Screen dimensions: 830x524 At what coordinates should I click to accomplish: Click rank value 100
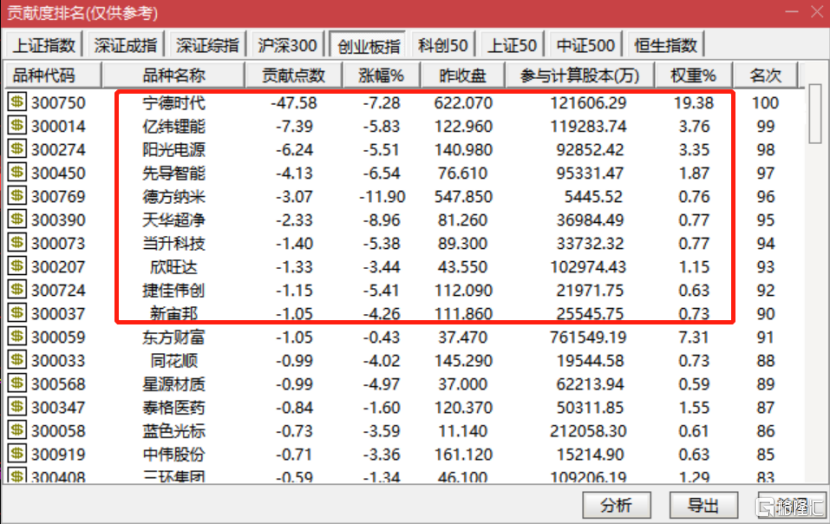click(765, 103)
